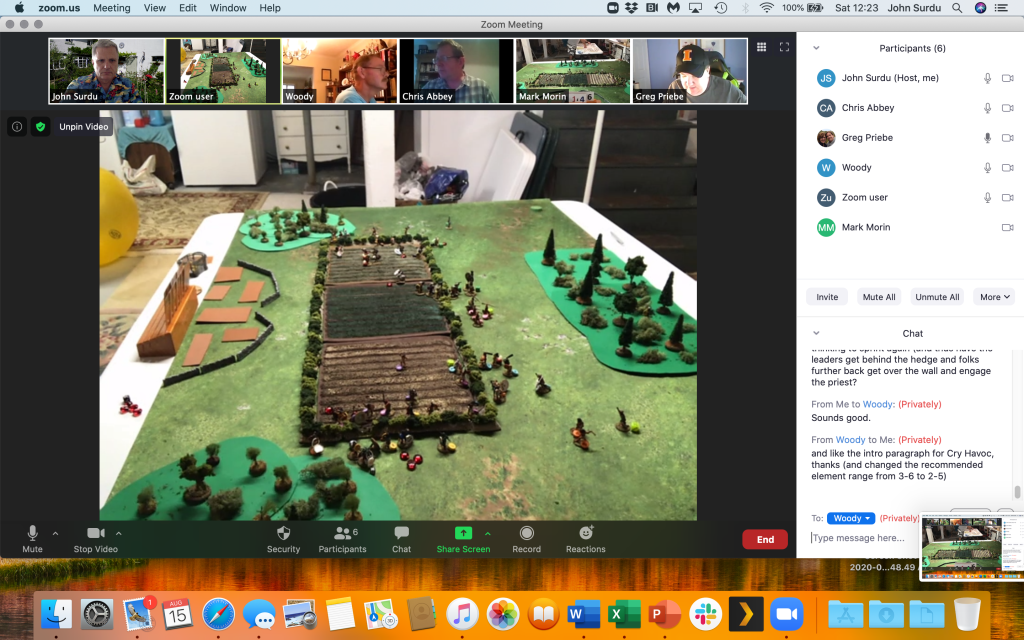Open the More dropdown in participants panel
This screenshot has width=1024, height=640.
(x=996, y=297)
